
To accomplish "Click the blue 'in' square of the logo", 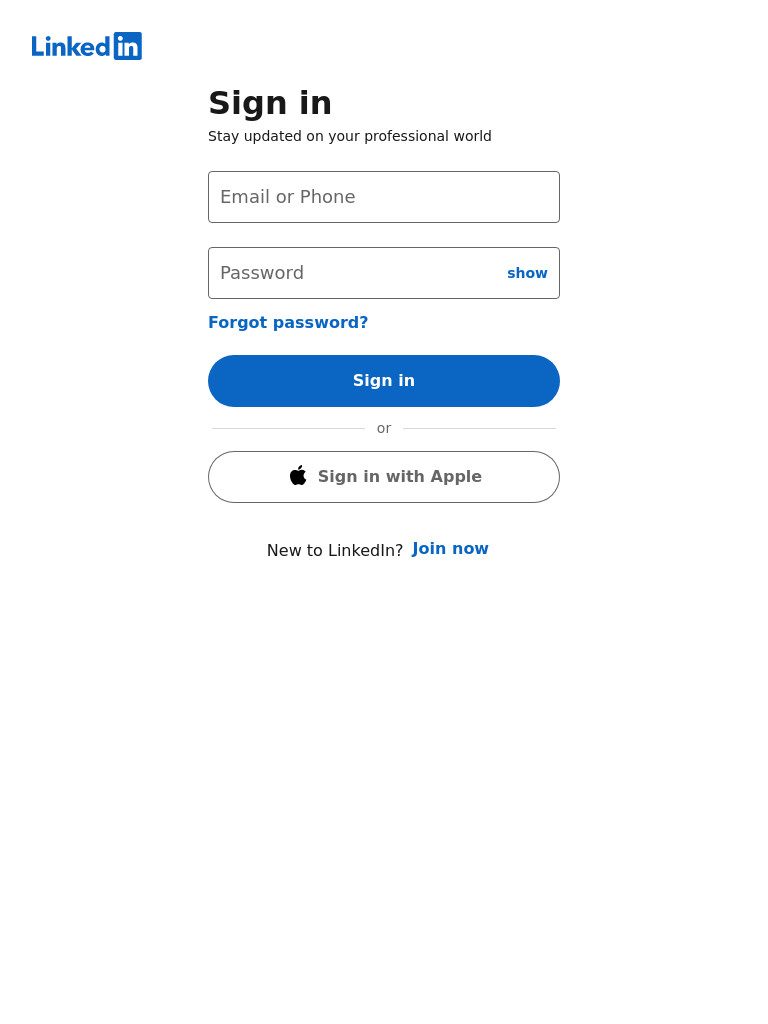I will [x=128, y=46].
